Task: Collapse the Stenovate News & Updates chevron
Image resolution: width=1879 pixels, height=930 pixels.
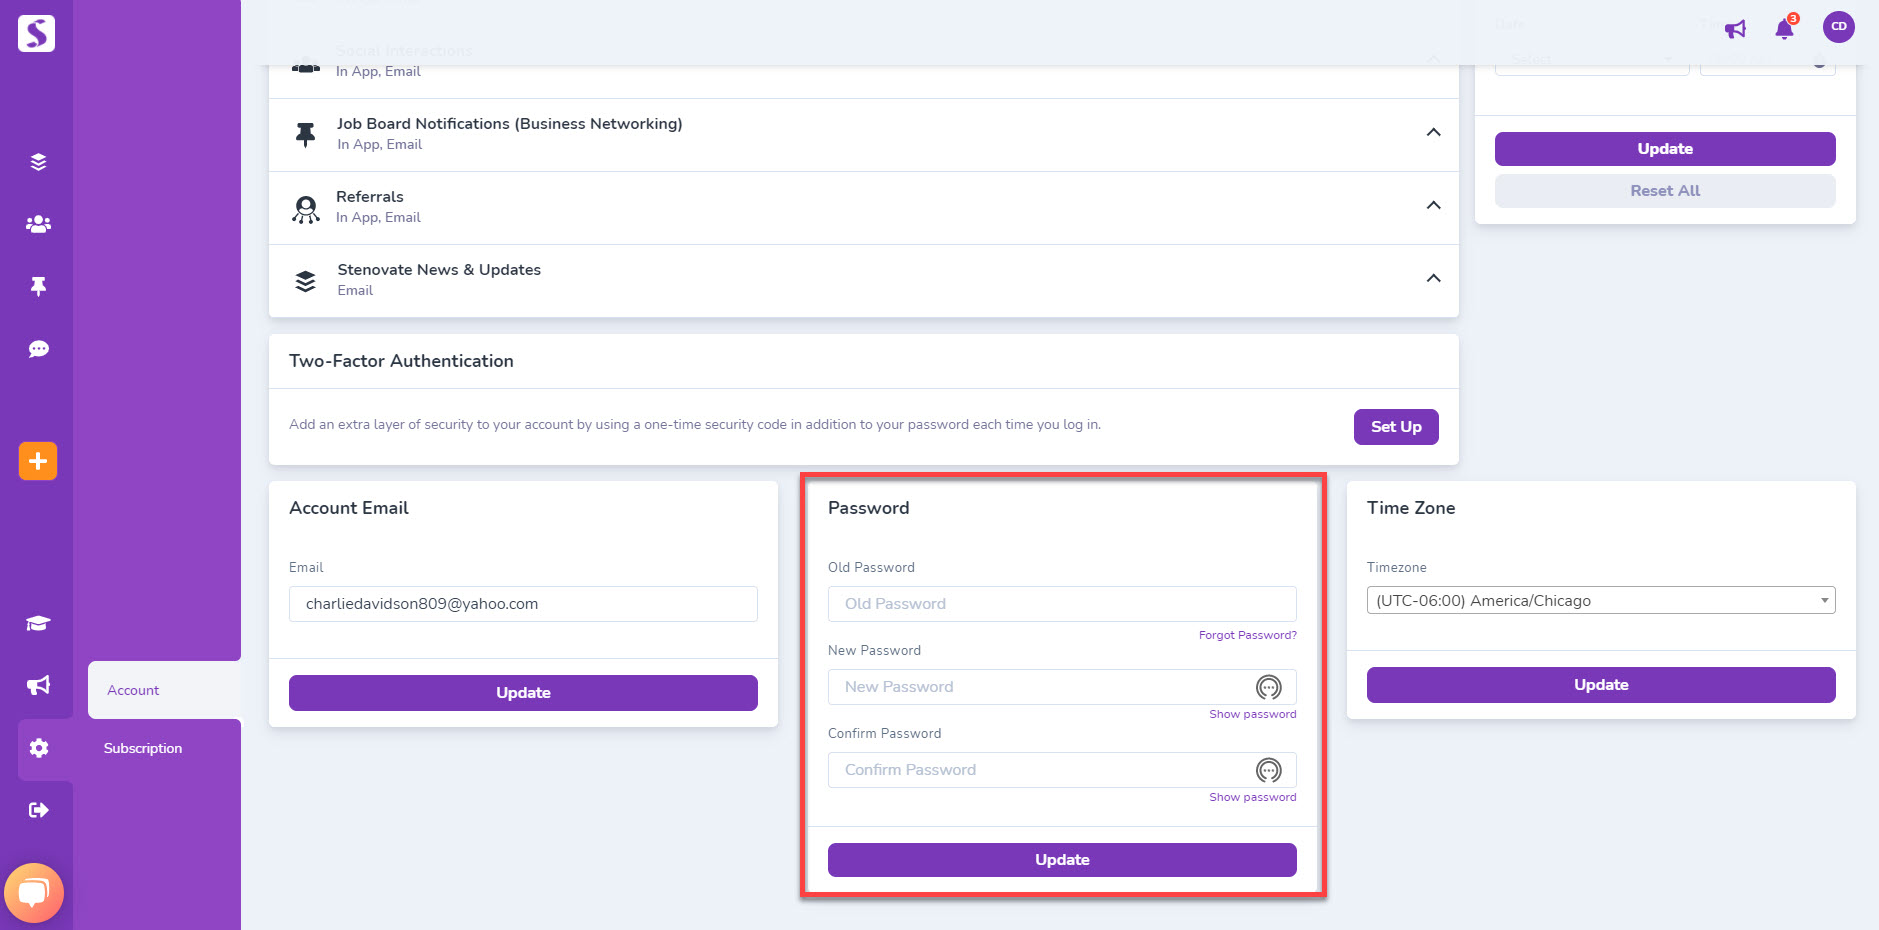Action: click(1433, 278)
